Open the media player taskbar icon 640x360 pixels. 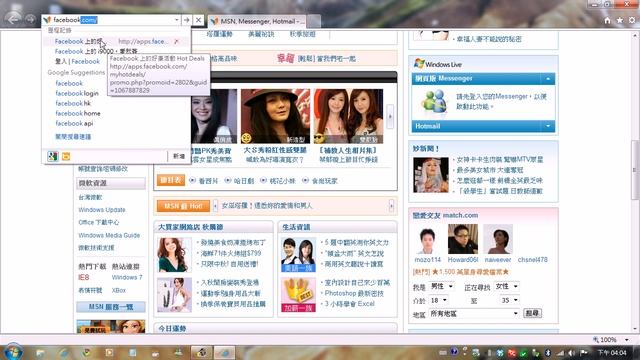[x=109, y=352]
